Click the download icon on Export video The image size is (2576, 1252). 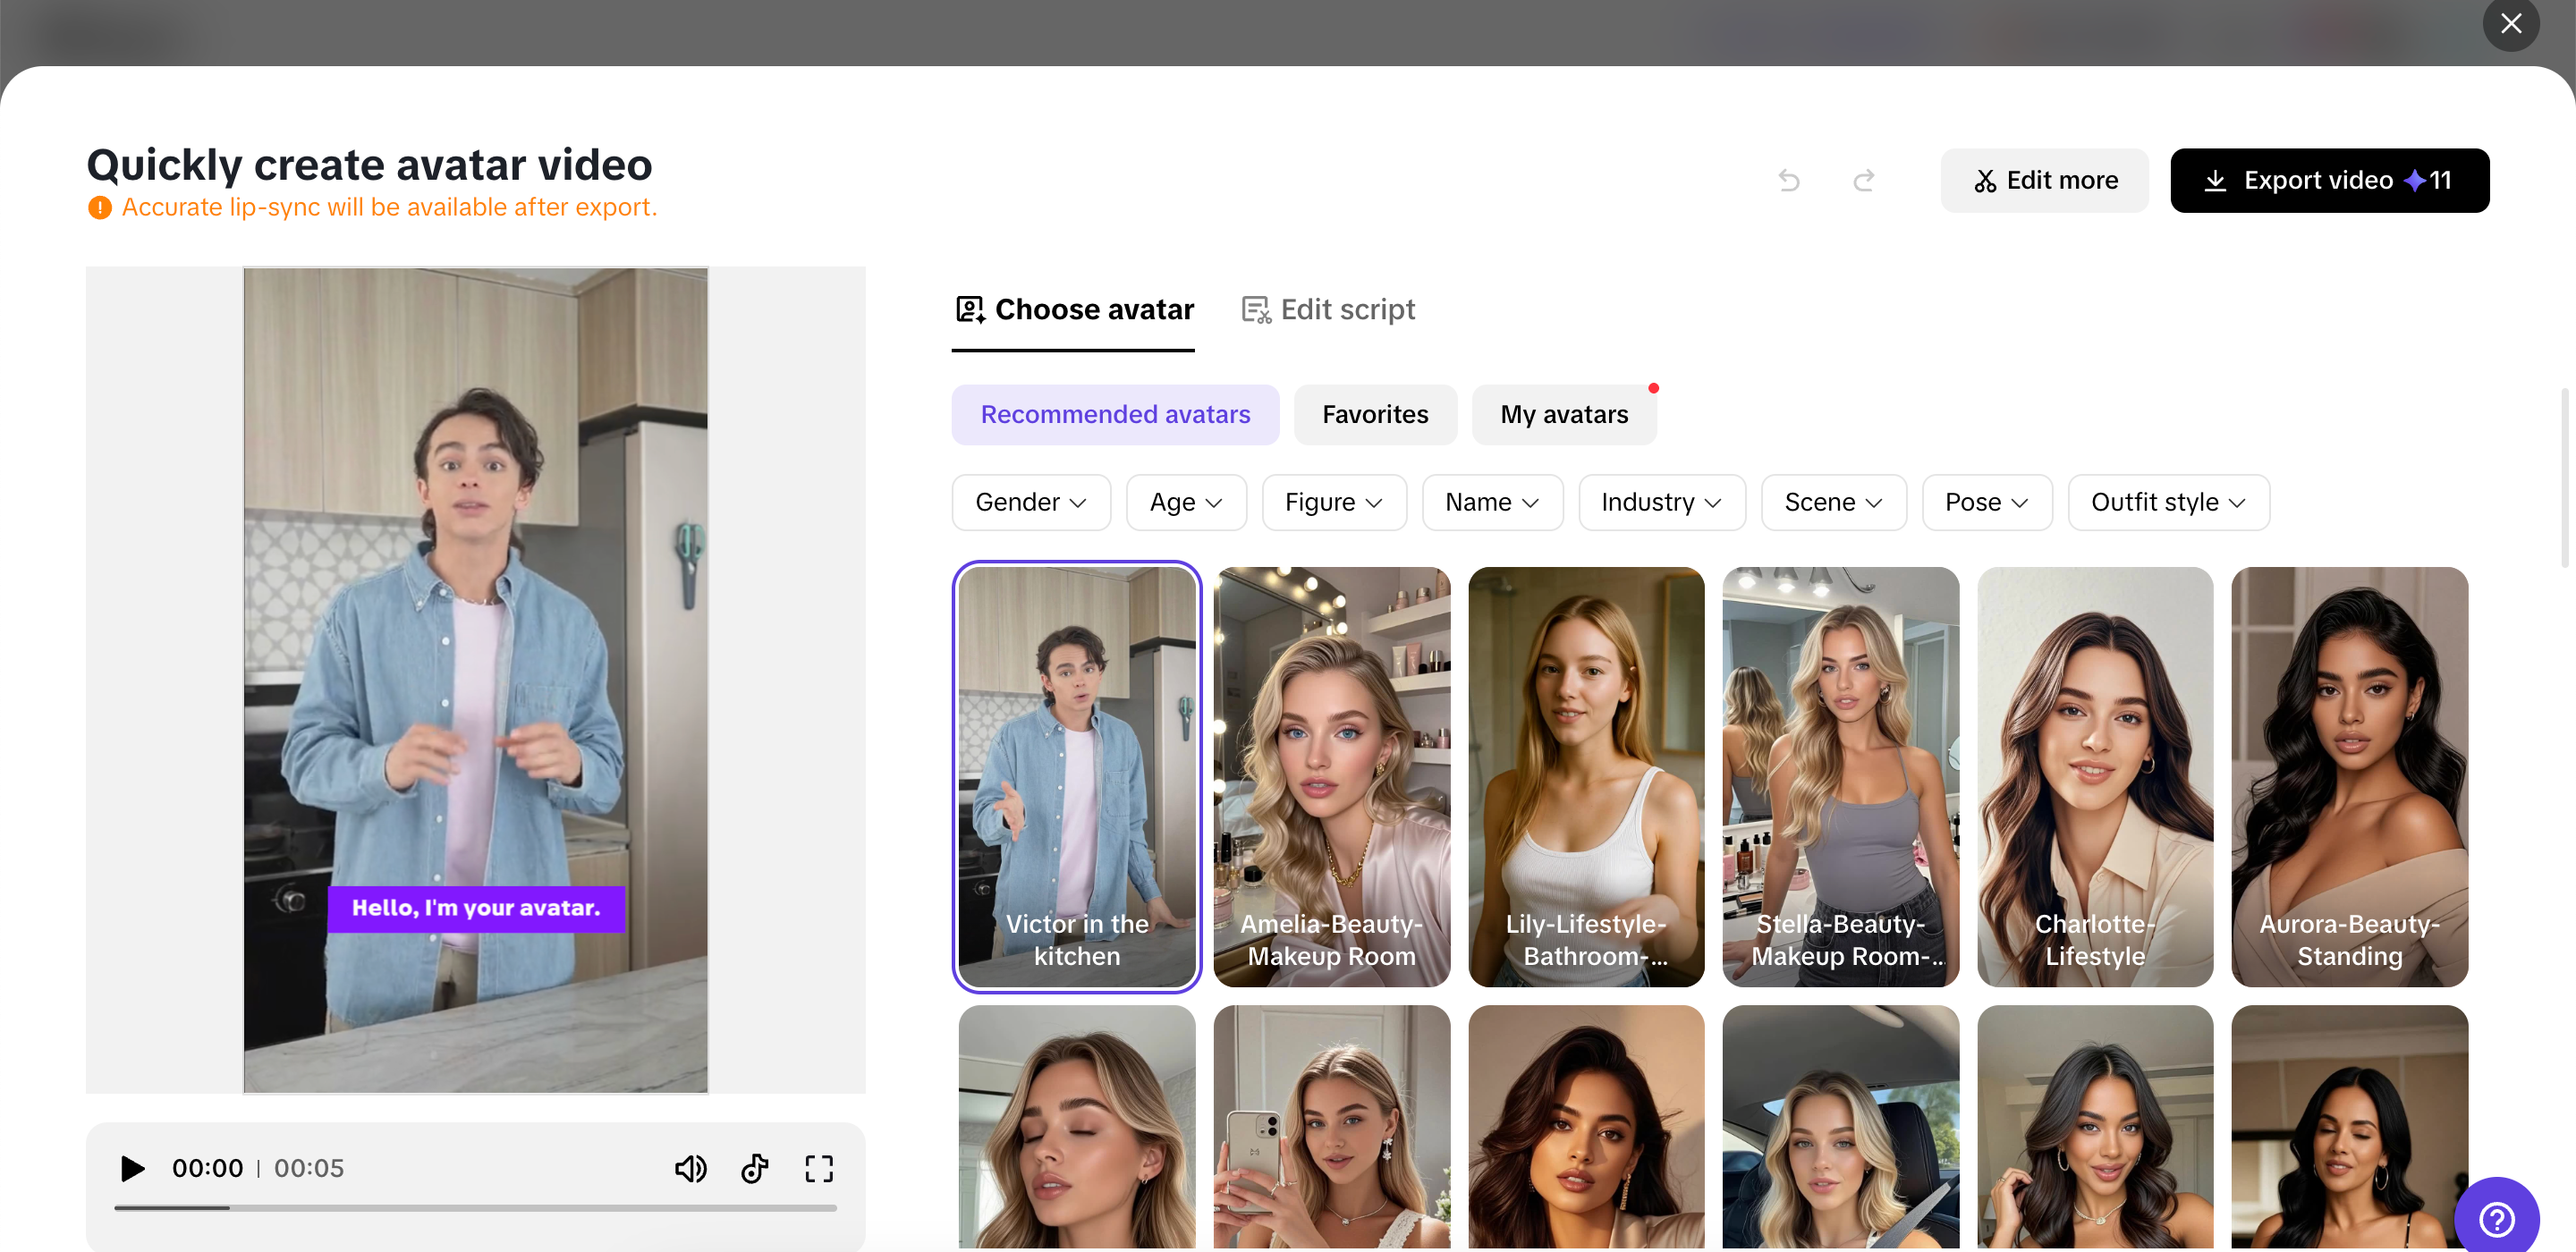coord(2216,180)
